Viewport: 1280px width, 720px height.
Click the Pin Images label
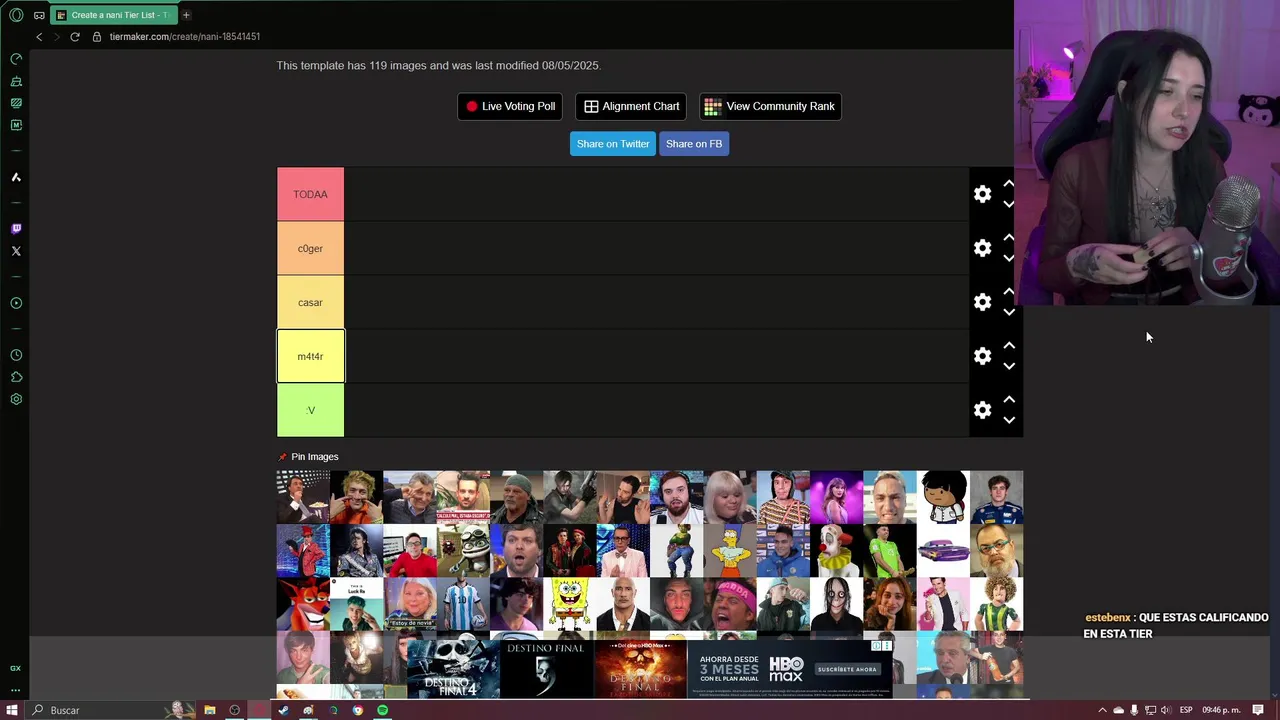click(315, 457)
